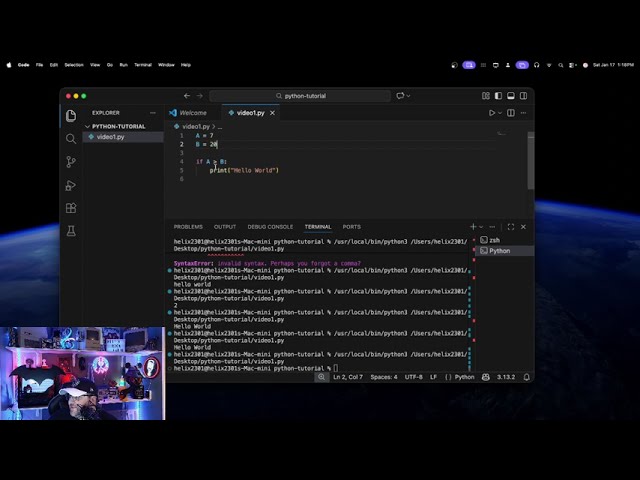Open the Help menu

point(186,65)
